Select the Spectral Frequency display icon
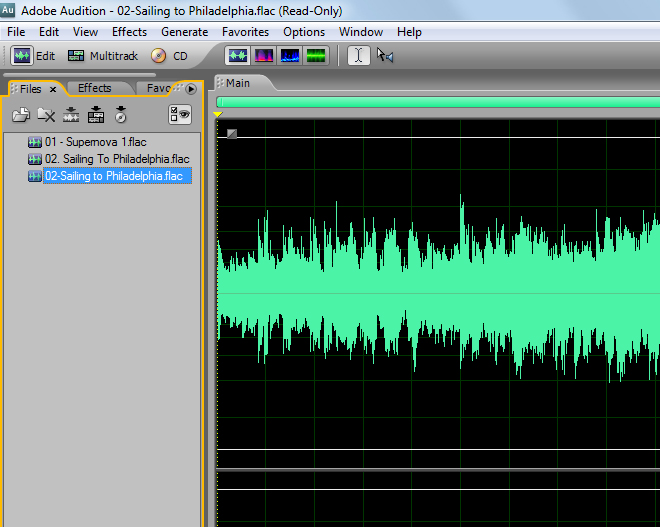Viewport: 660px width, 527px height. click(264, 56)
